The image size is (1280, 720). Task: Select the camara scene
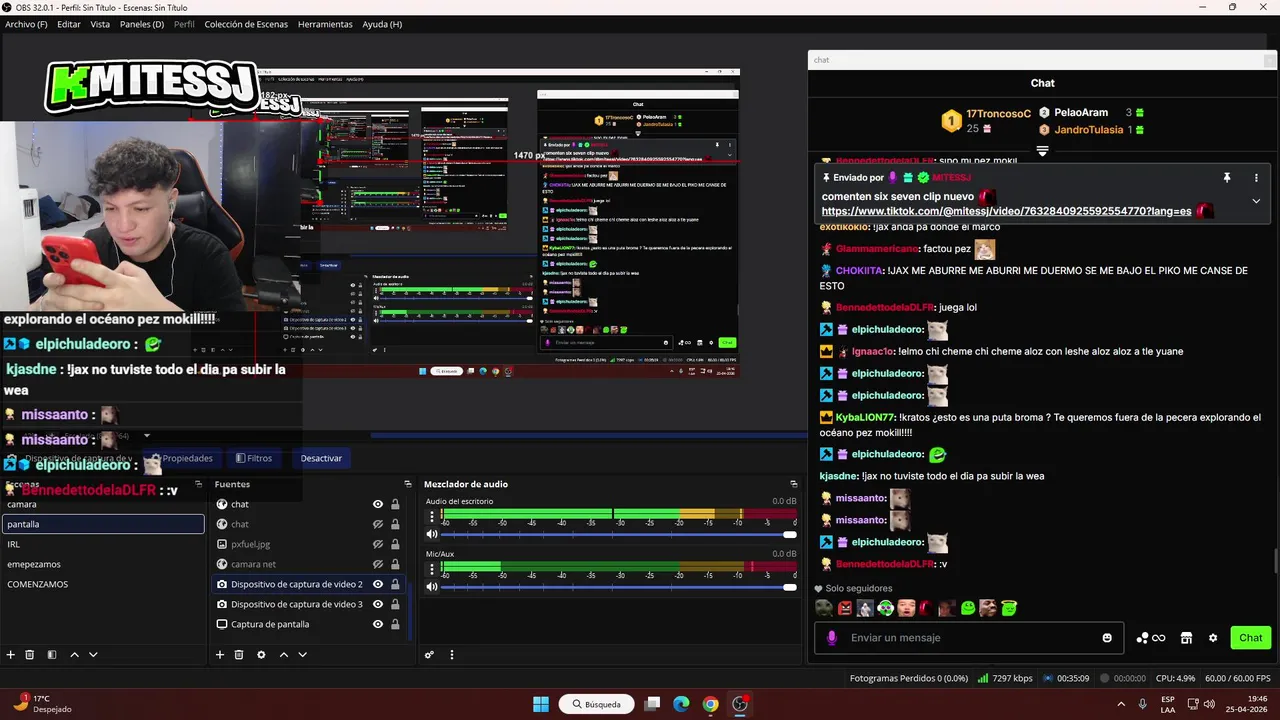click(x=103, y=504)
